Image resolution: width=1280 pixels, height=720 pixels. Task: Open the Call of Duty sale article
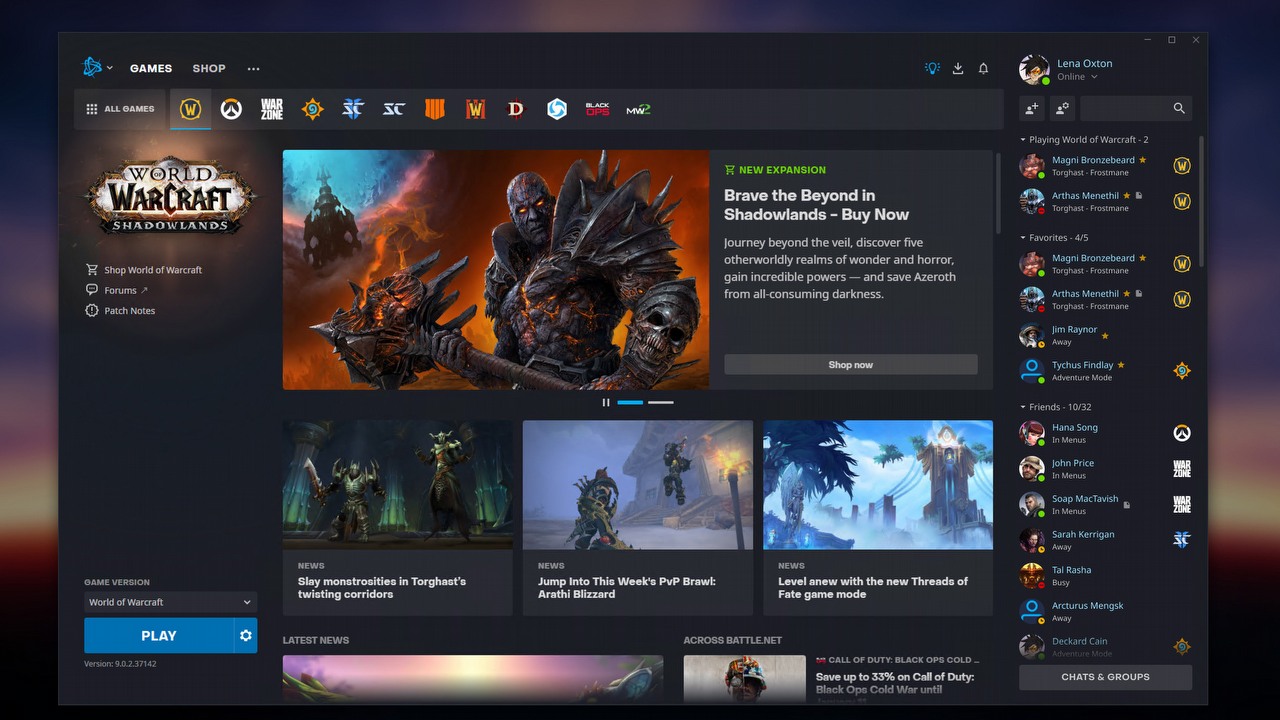838,679
